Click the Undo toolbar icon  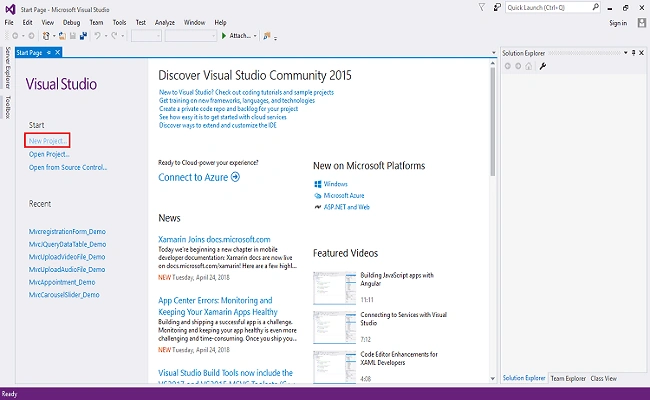point(97,36)
